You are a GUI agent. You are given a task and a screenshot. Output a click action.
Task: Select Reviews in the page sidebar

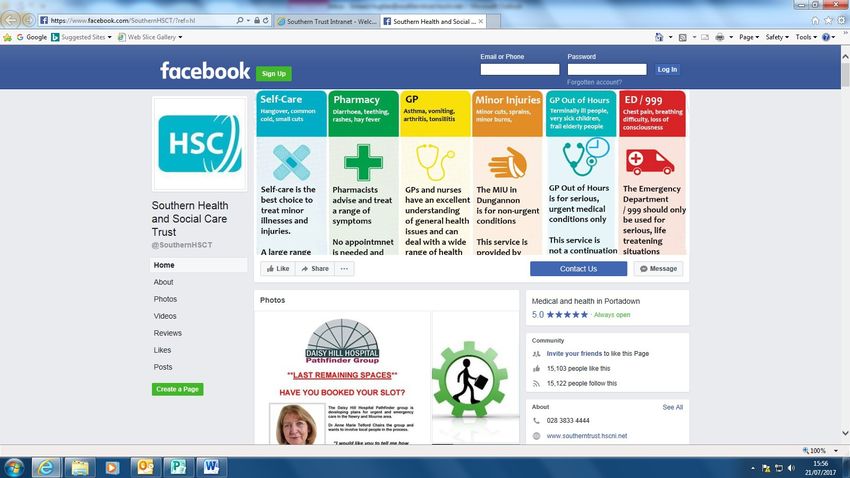tap(168, 333)
